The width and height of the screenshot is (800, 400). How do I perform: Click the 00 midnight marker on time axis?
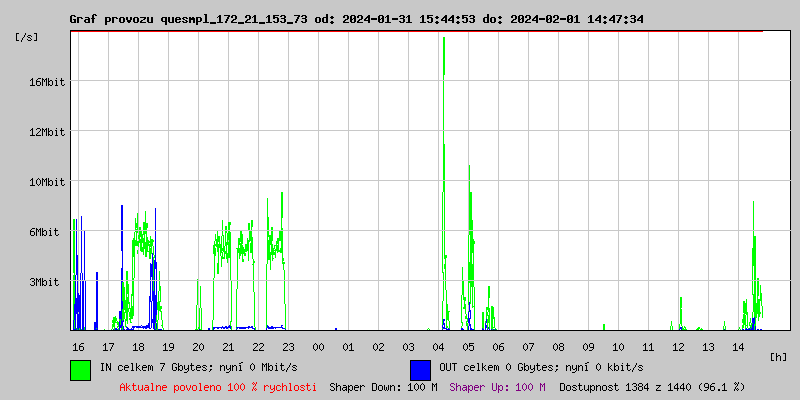(x=318, y=346)
